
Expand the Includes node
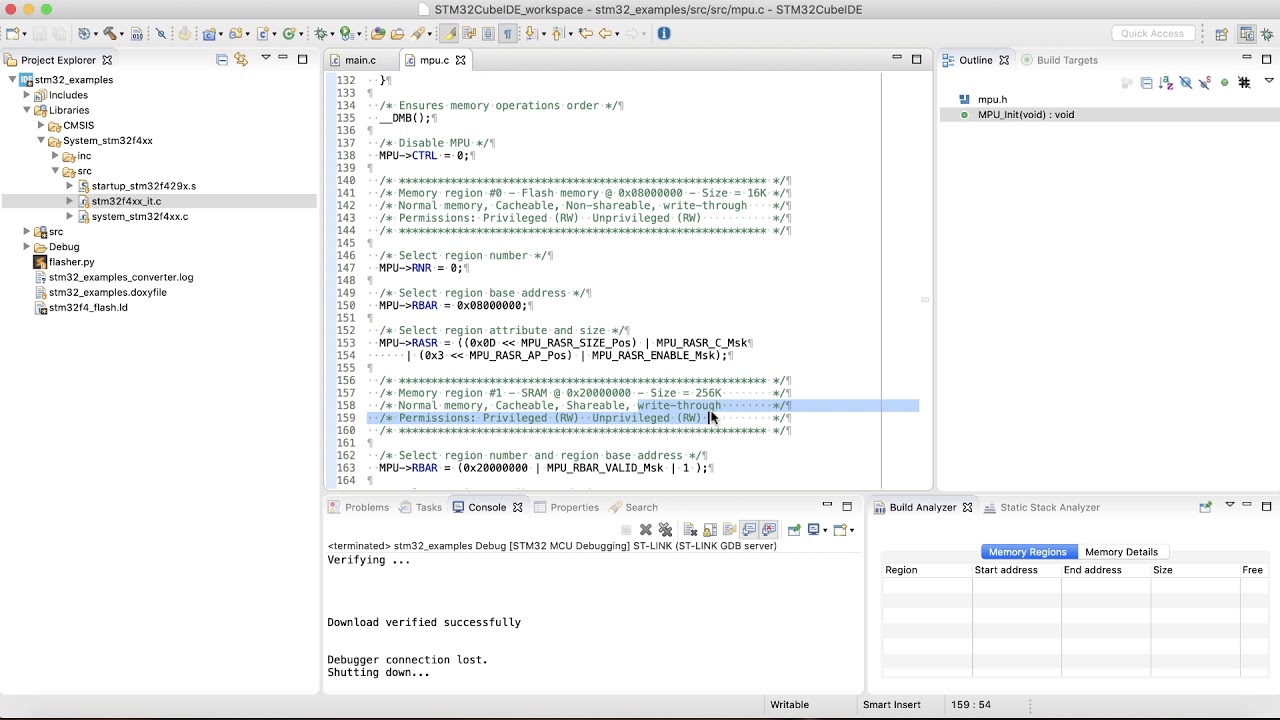click(27, 95)
